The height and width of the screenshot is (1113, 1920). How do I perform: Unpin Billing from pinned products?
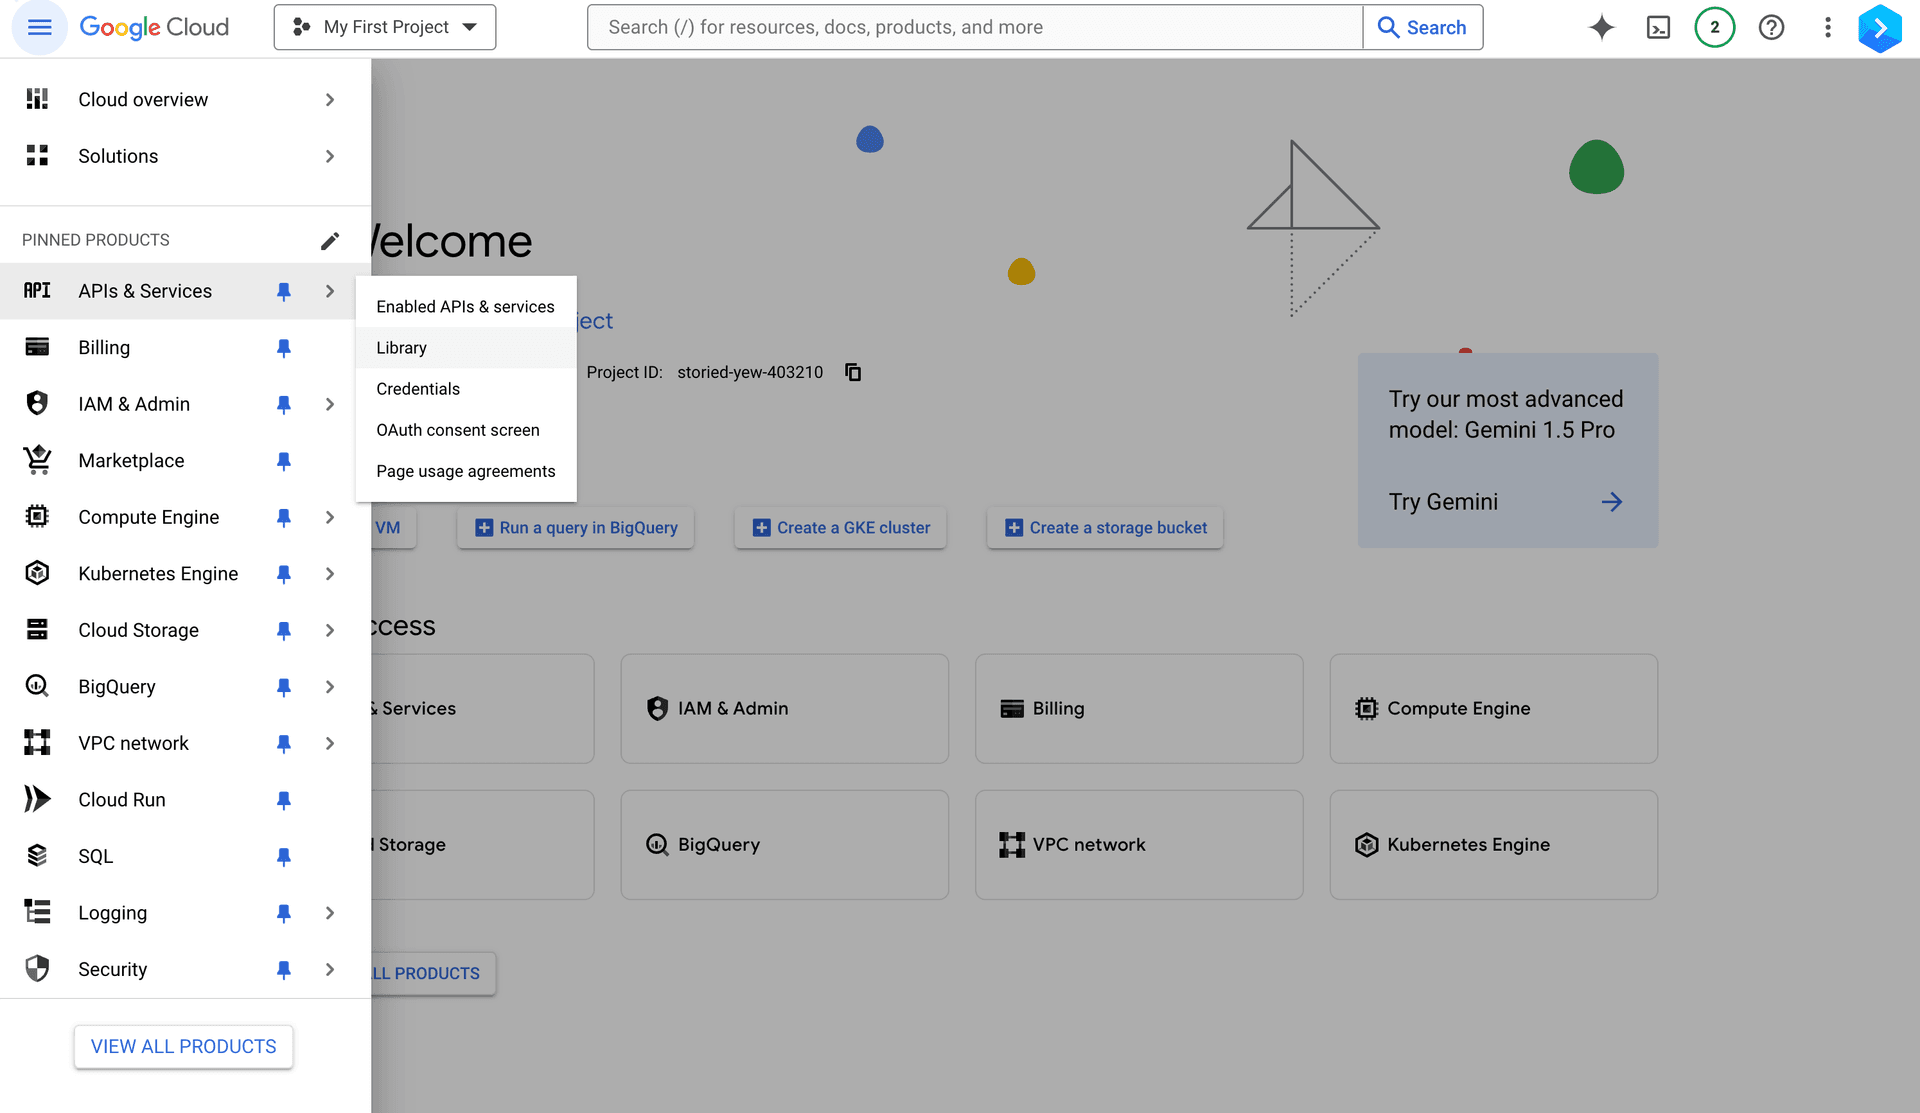[284, 347]
